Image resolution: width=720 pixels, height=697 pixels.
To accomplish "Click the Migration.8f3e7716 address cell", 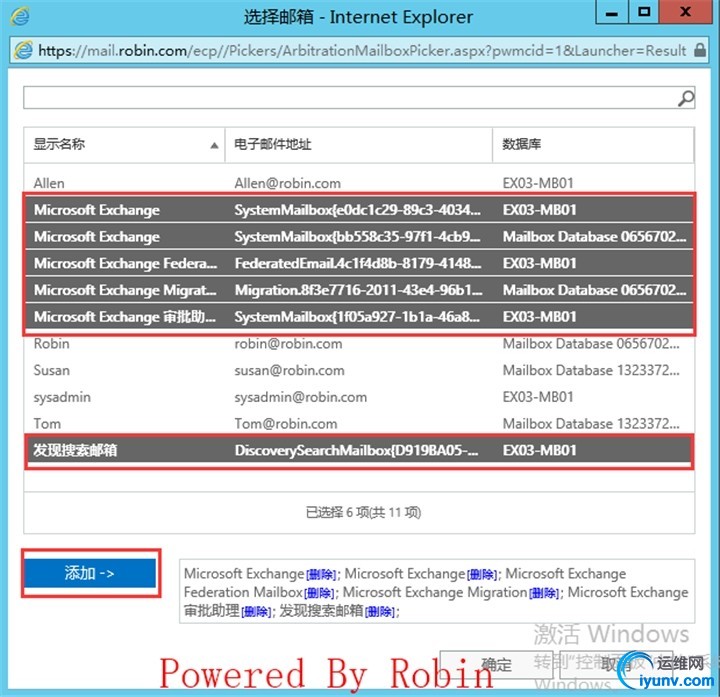I will (358, 290).
